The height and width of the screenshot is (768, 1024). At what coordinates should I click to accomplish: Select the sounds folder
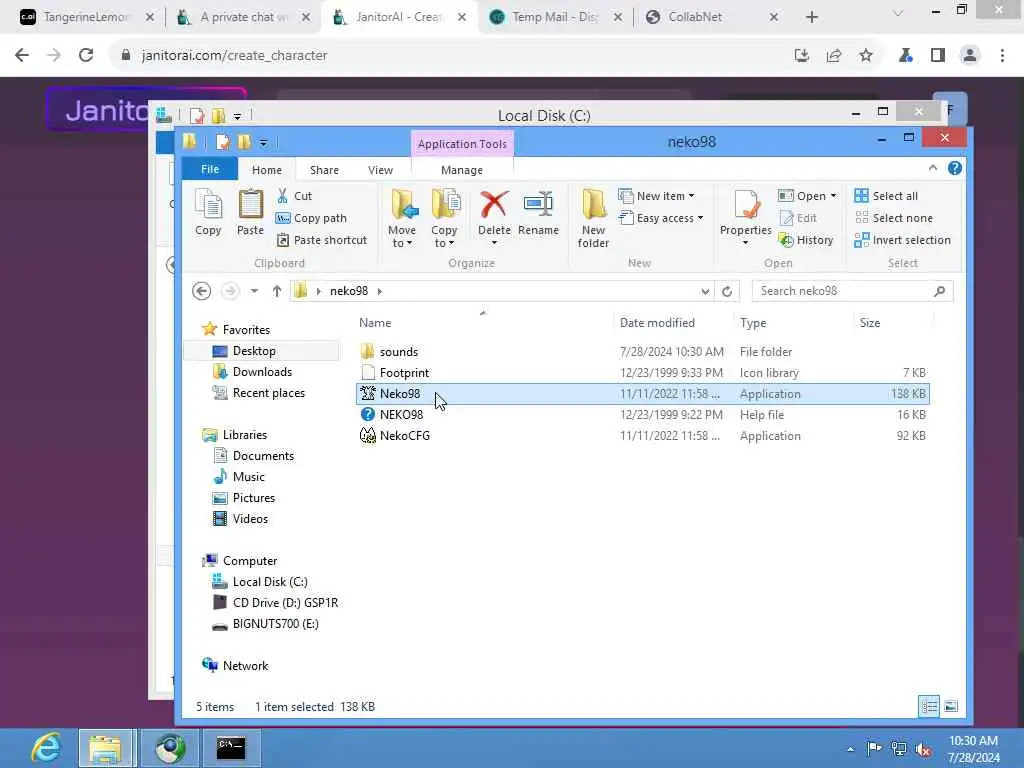(643, 351)
